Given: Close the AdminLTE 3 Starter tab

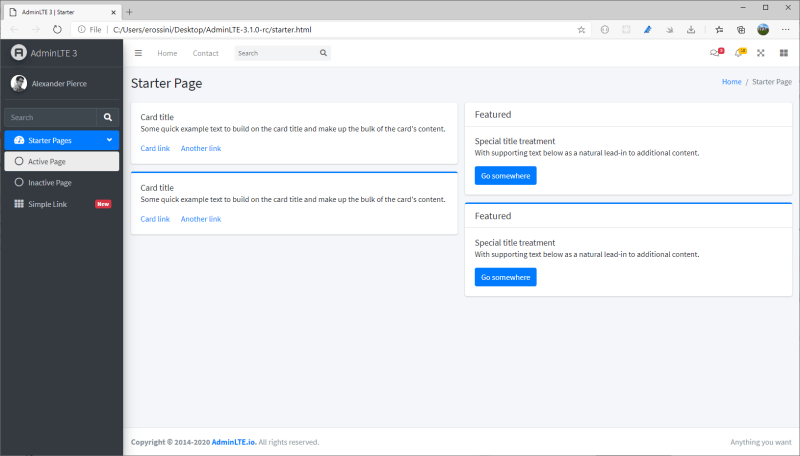Looking at the screenshot, I should 113,12.
